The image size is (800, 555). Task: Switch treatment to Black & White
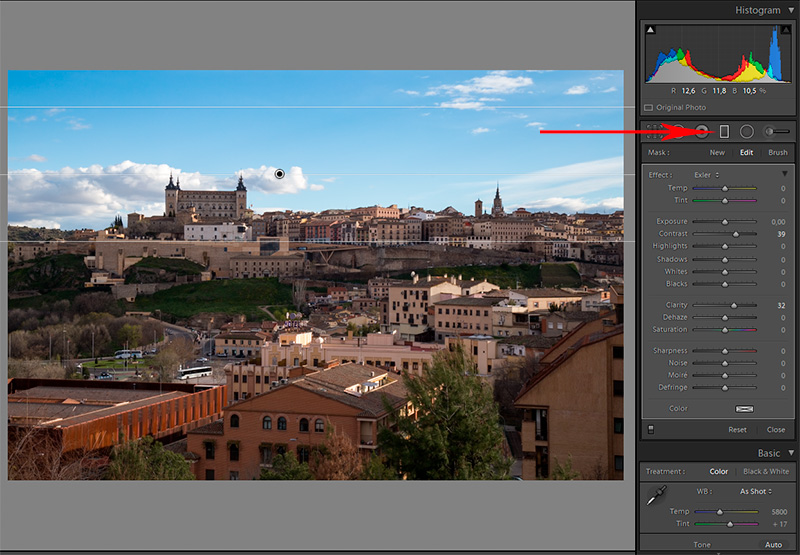click(765, 471)
